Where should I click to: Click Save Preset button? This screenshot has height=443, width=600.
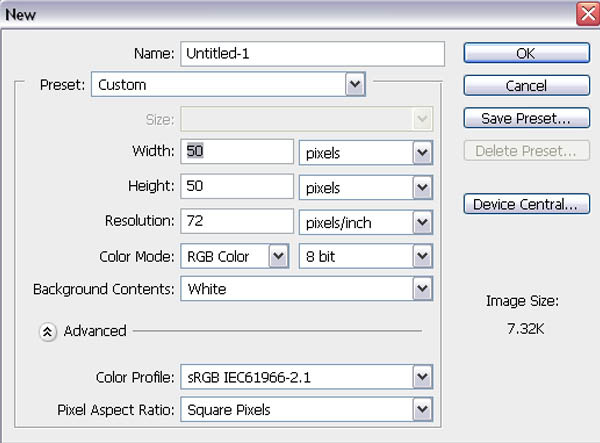coord(525,118)
